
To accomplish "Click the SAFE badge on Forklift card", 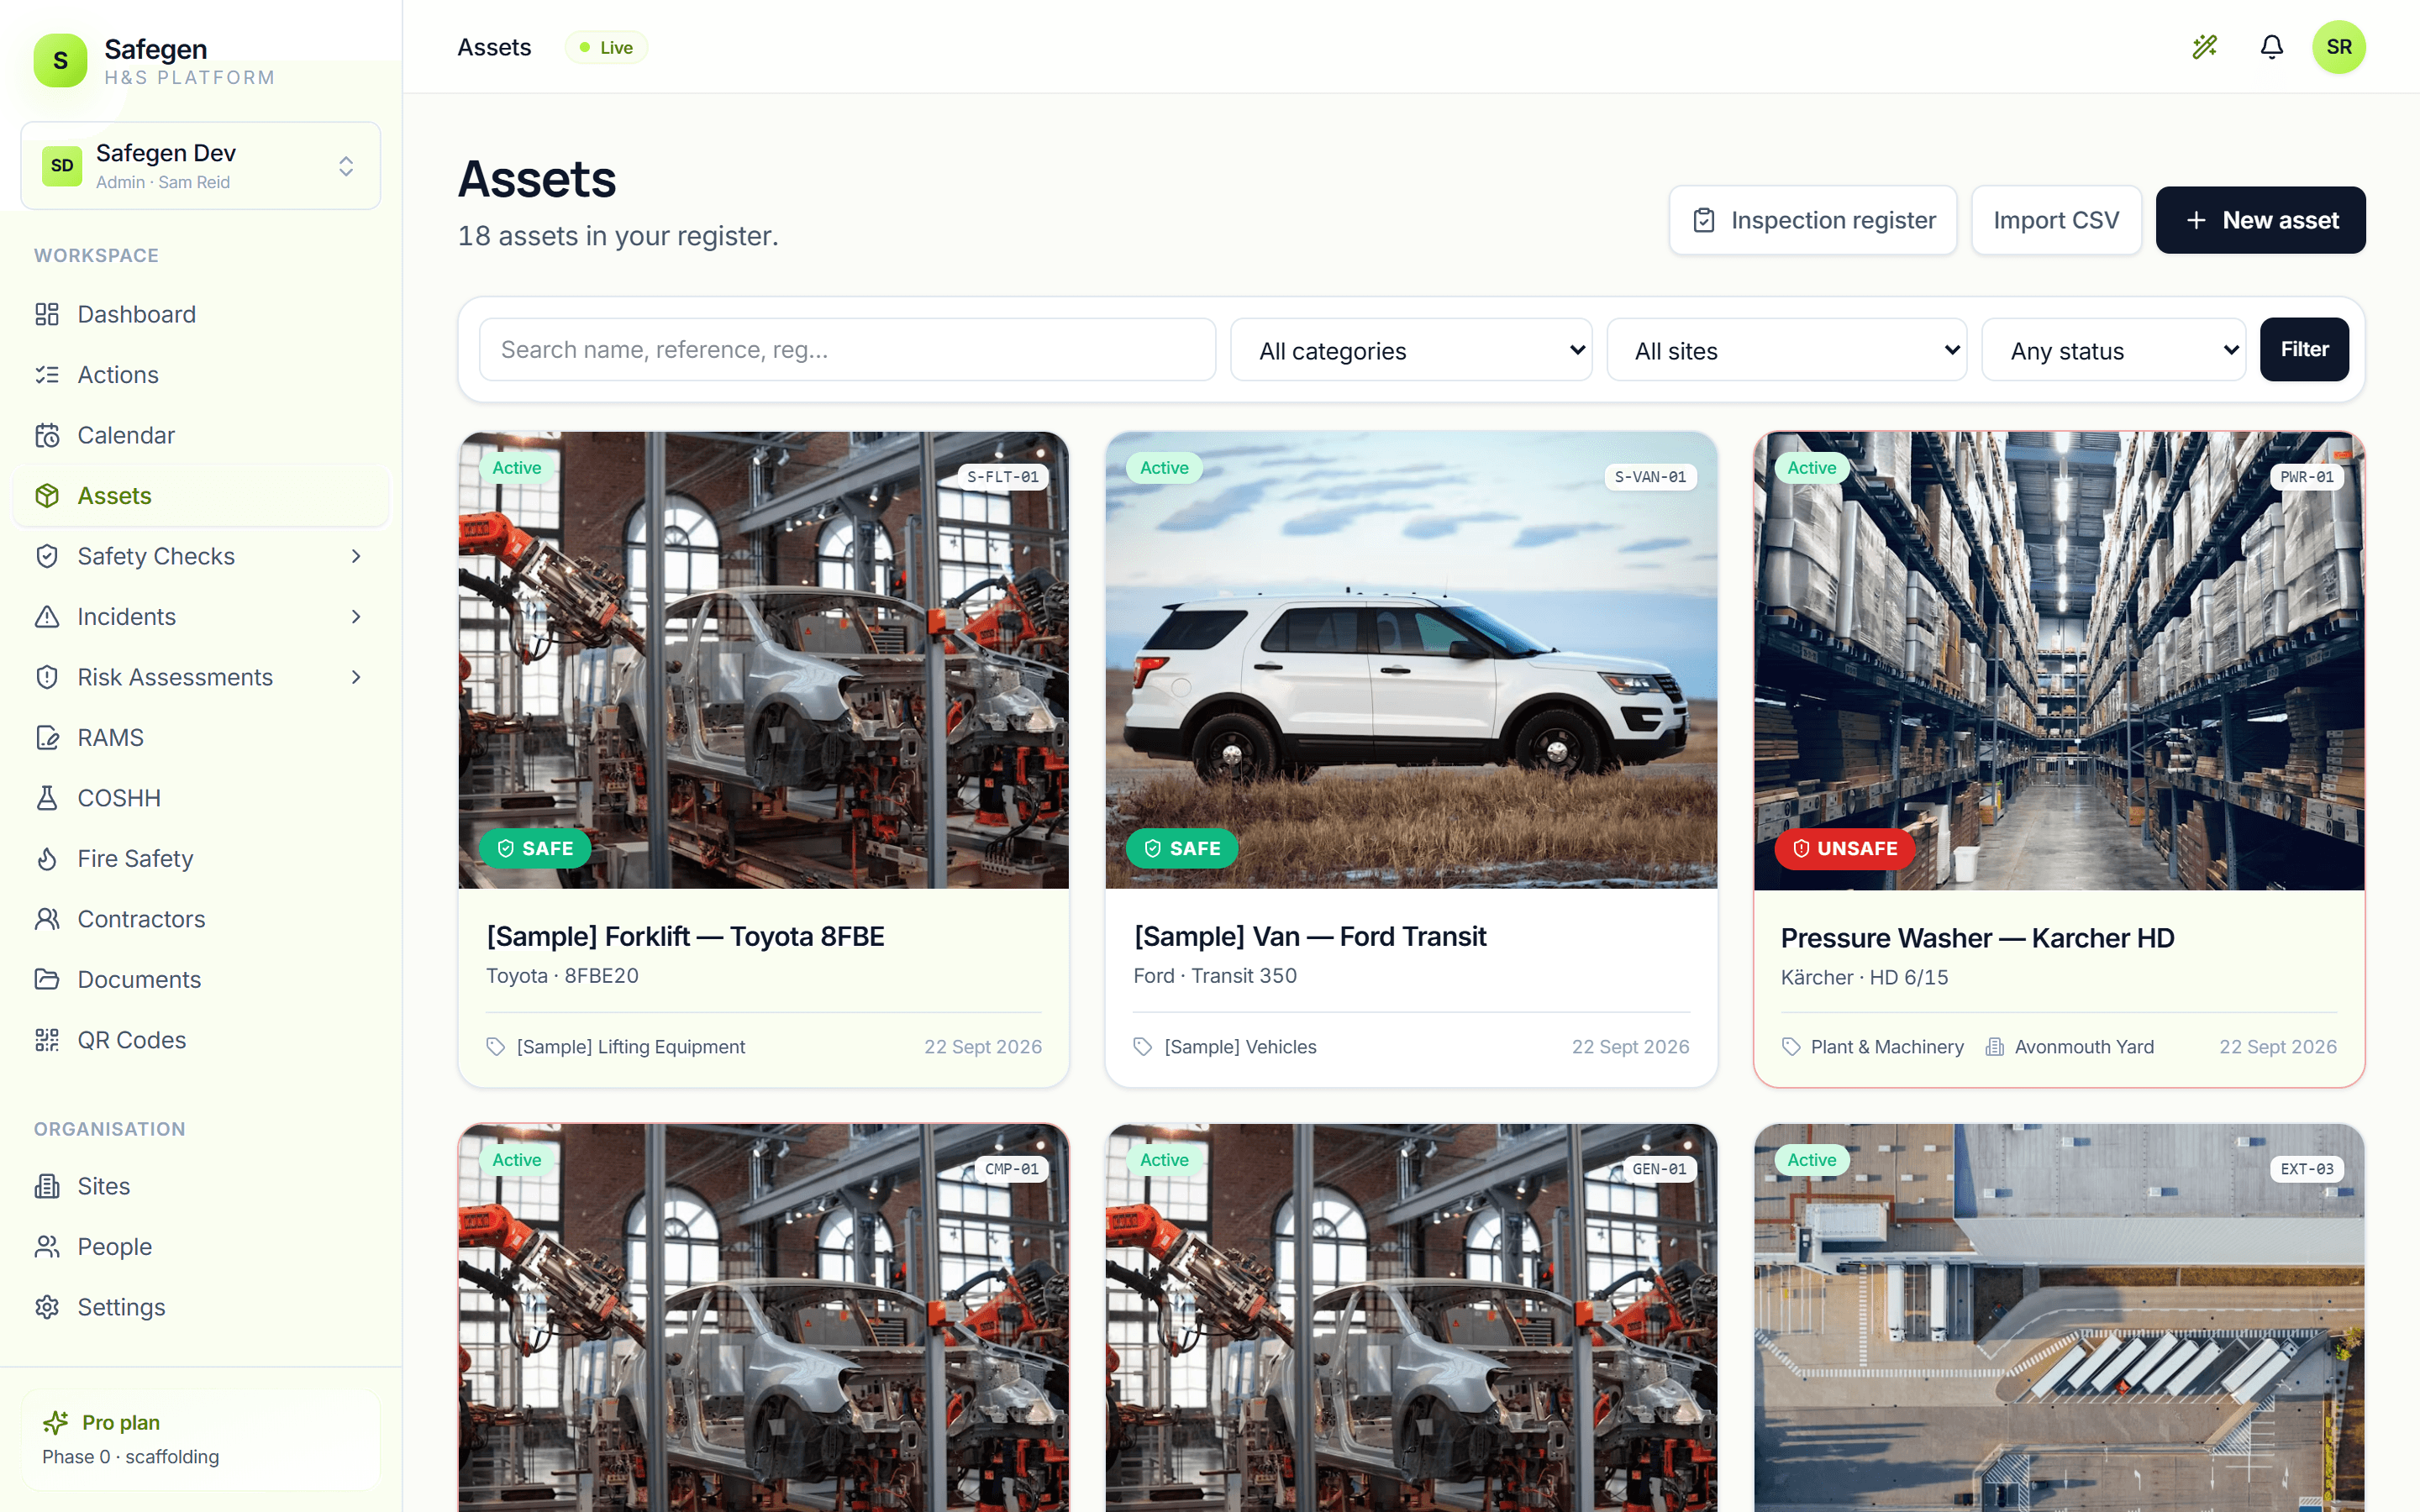I will pos(535,848).
